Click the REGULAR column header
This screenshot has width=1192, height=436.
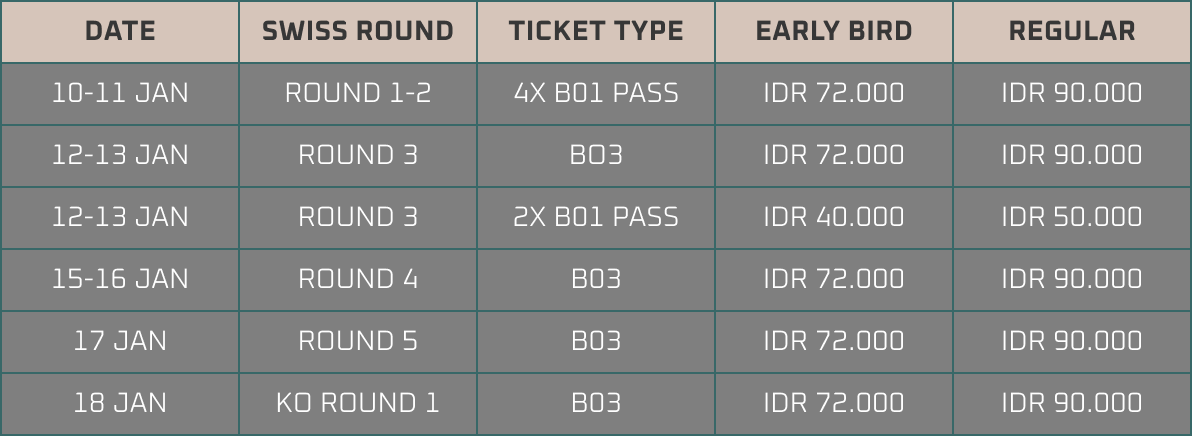1072,31
